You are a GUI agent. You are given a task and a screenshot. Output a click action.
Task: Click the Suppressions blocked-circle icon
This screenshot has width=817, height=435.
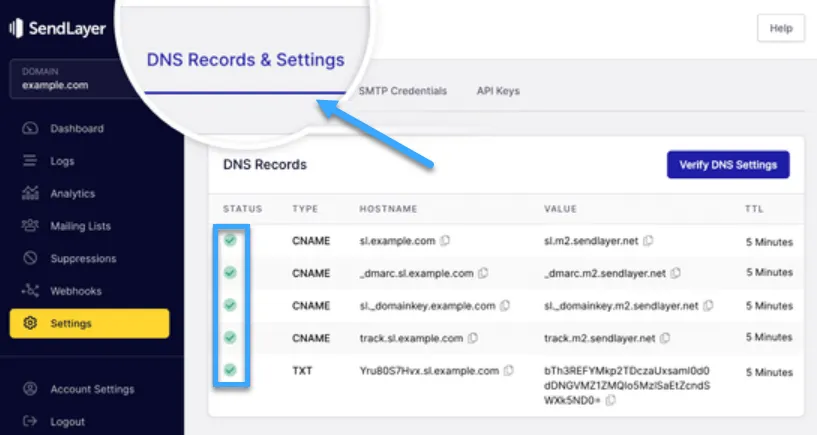(30, 257)
